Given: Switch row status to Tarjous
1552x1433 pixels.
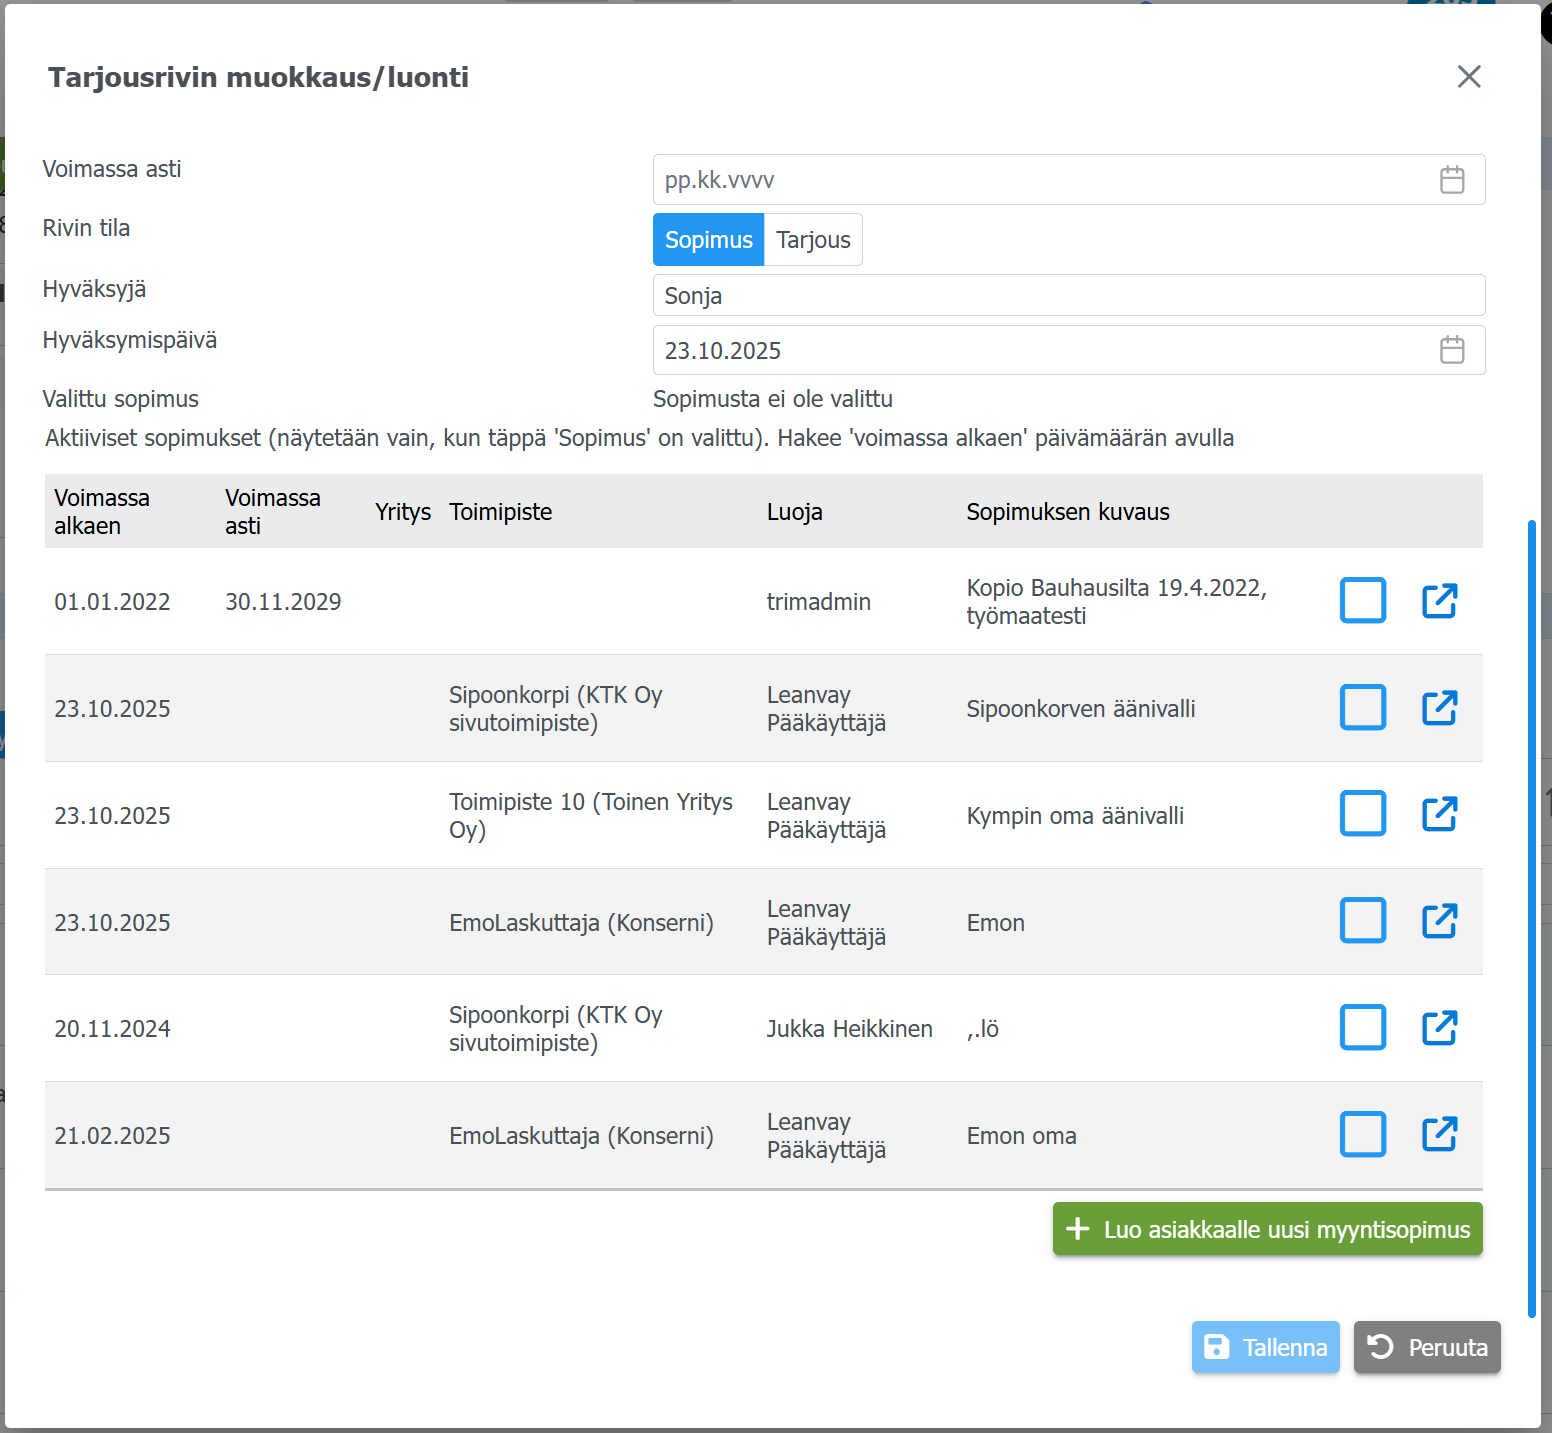Looking at the screenshot, I should (813, 240).
